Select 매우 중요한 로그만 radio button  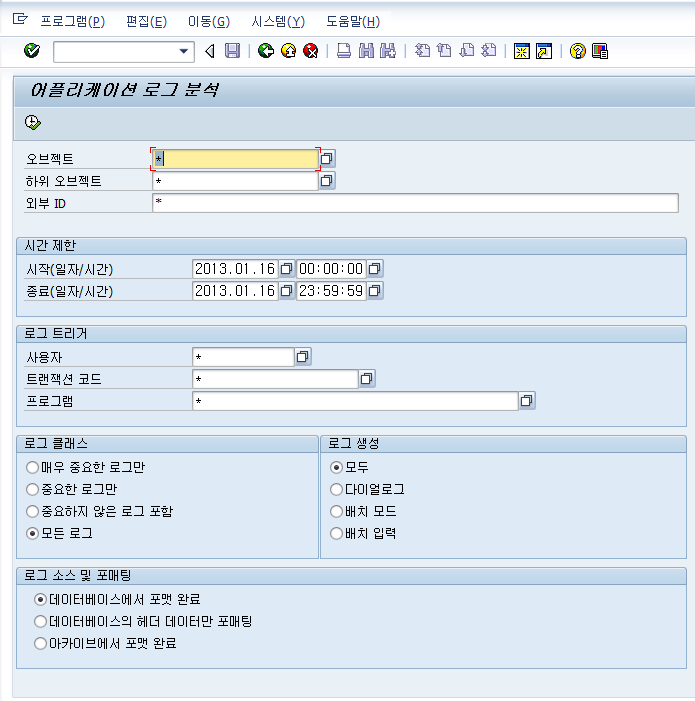[x=32, y=468]
